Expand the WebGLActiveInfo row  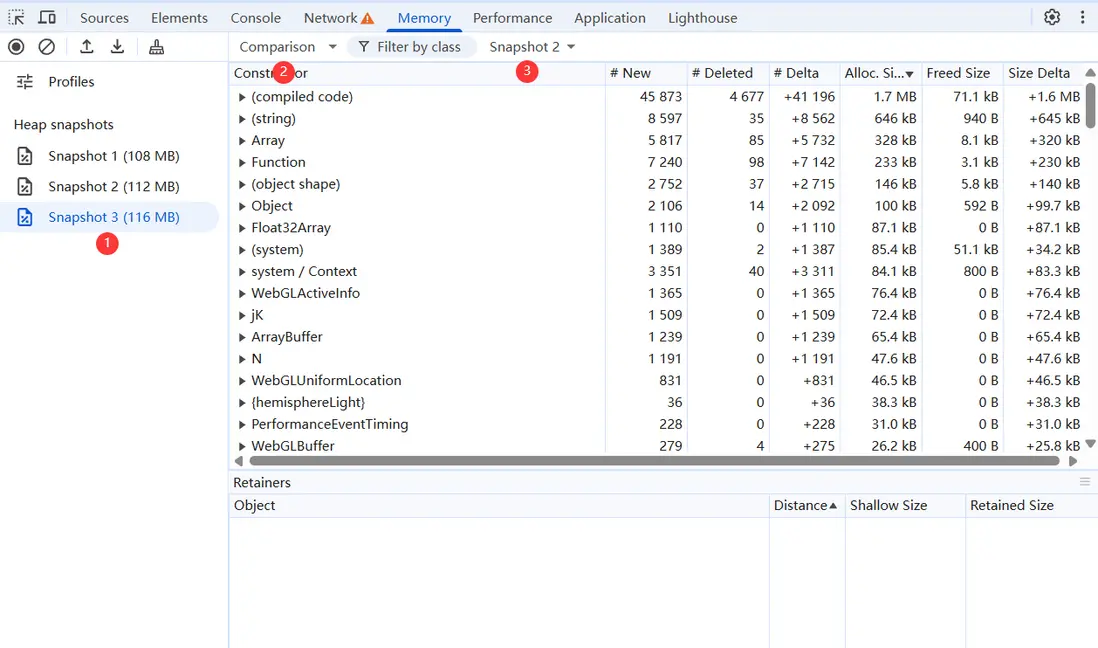[242, 294]
